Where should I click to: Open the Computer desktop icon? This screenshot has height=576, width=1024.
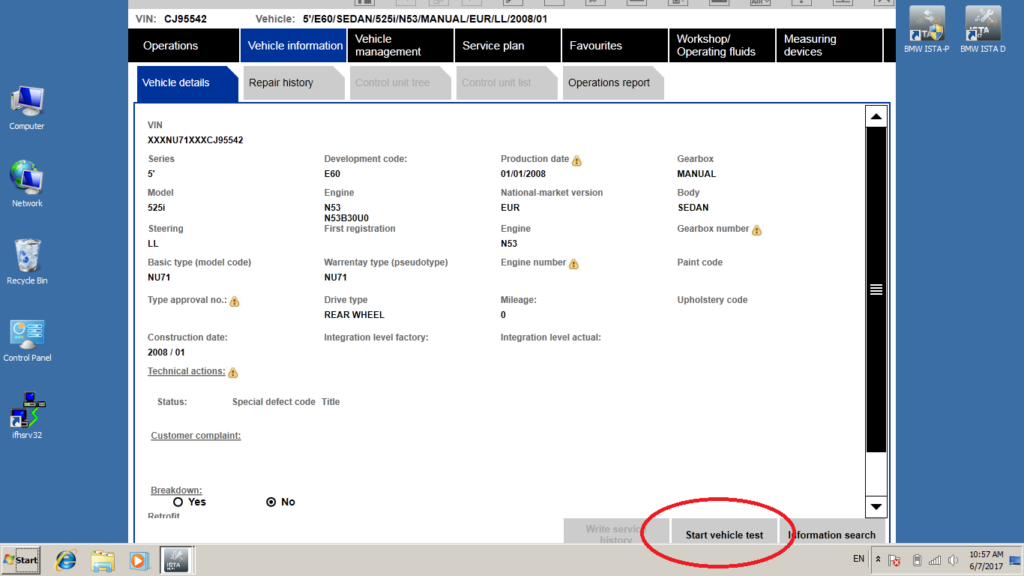[27, 108]
